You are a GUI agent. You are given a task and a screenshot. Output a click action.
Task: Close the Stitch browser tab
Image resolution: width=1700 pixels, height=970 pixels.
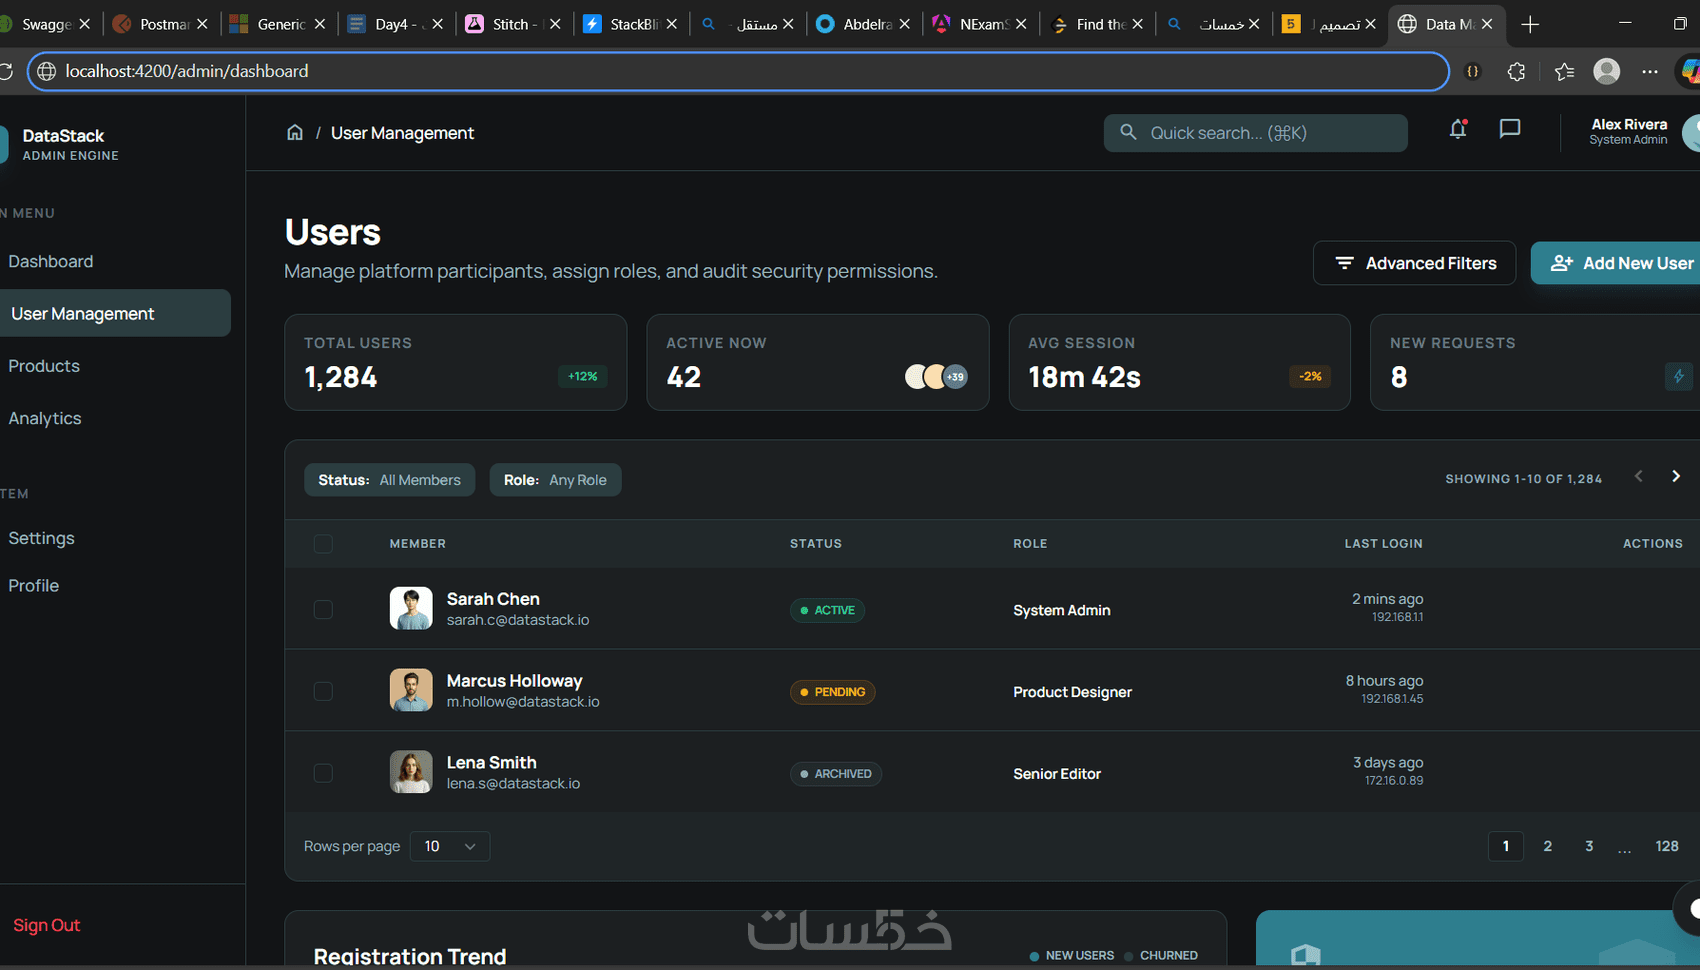point(555,24)
